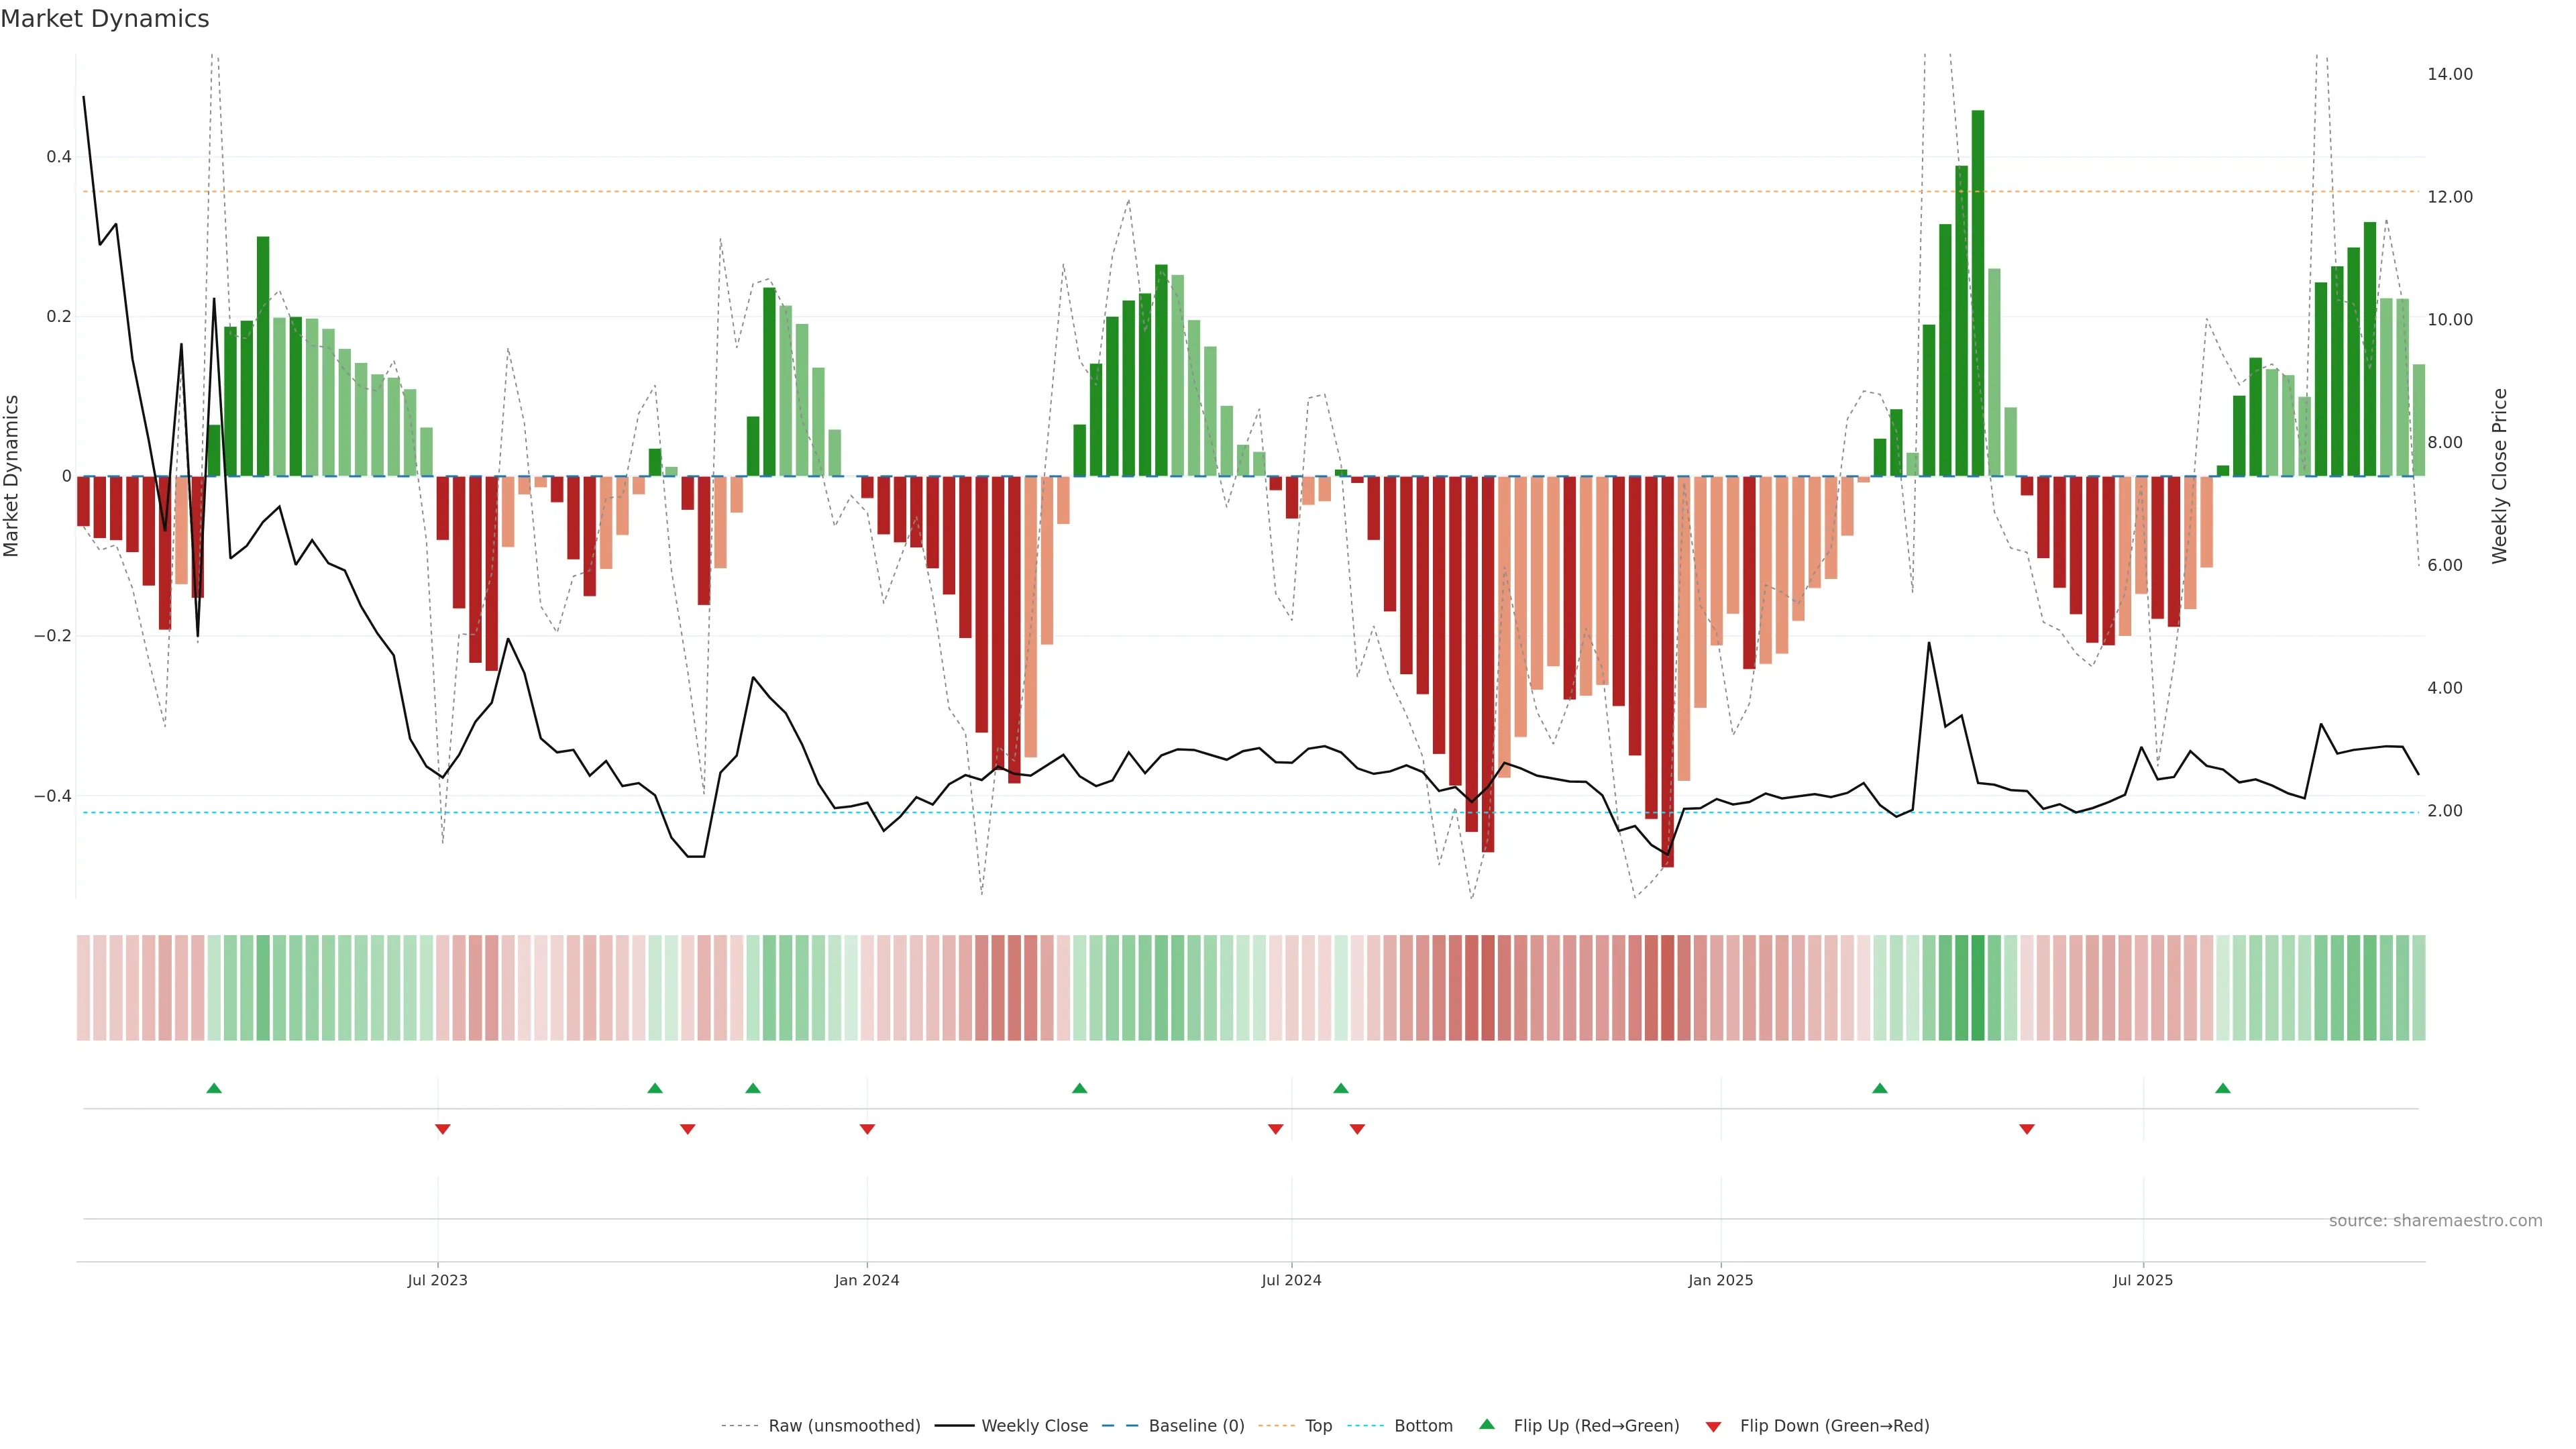The width and height of the screenshot is (2576, 1449).
Task: Click the source: sharemaestro.com text
Action: [2435, 1221]
